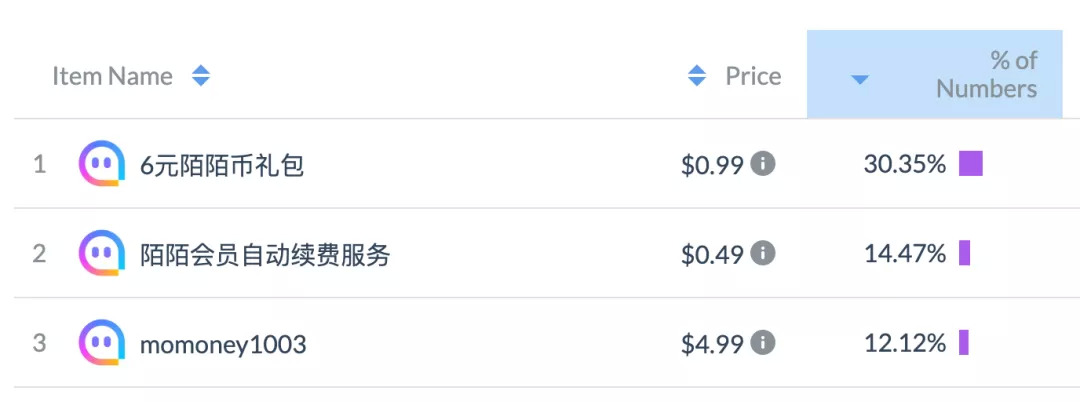Toggle the descending arrow in % of Numbers

click(859, 79)
